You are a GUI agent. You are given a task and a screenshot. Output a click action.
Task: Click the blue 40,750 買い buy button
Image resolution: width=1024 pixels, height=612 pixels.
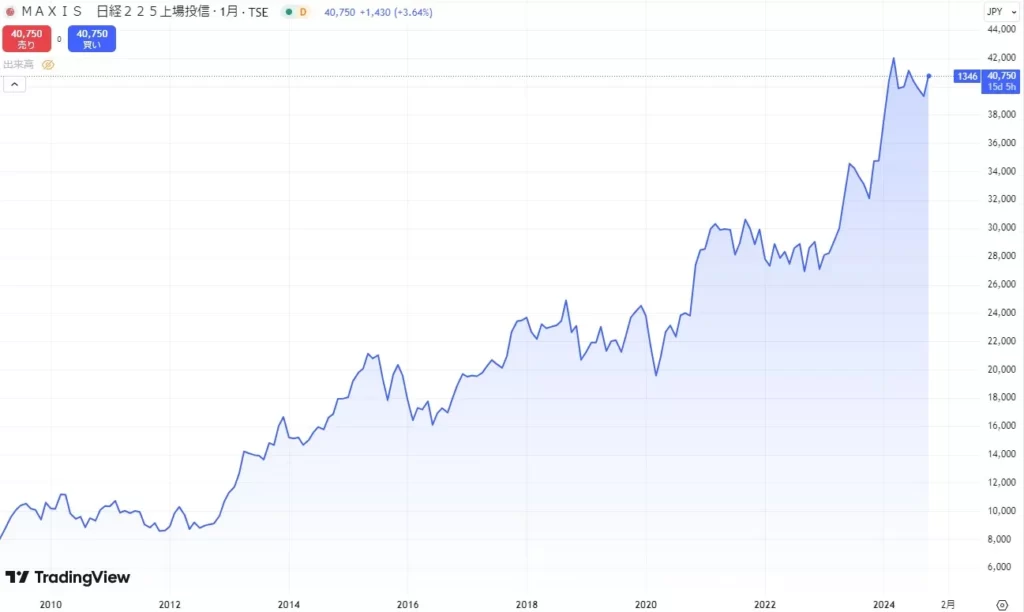(x=92, y=39)
